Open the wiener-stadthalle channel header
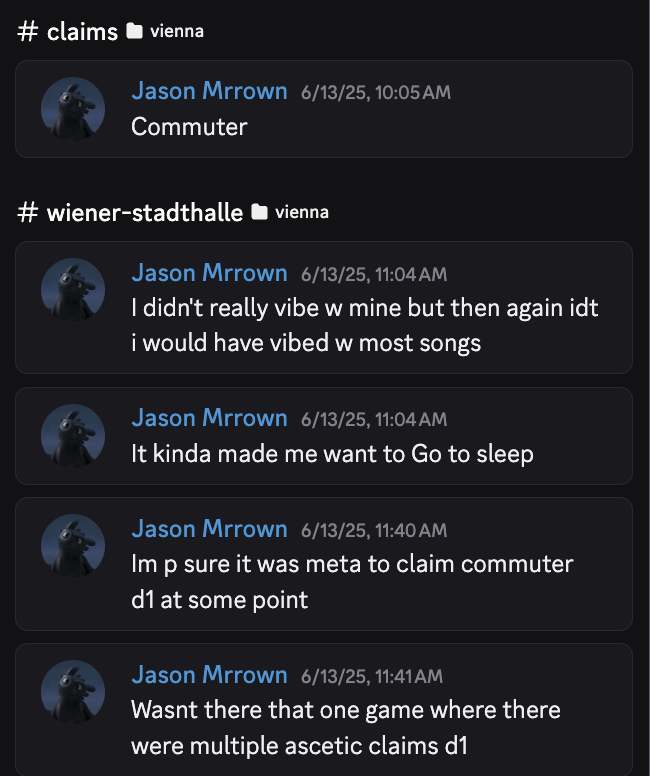Viewport: 650px width, 776px height. 145,212
